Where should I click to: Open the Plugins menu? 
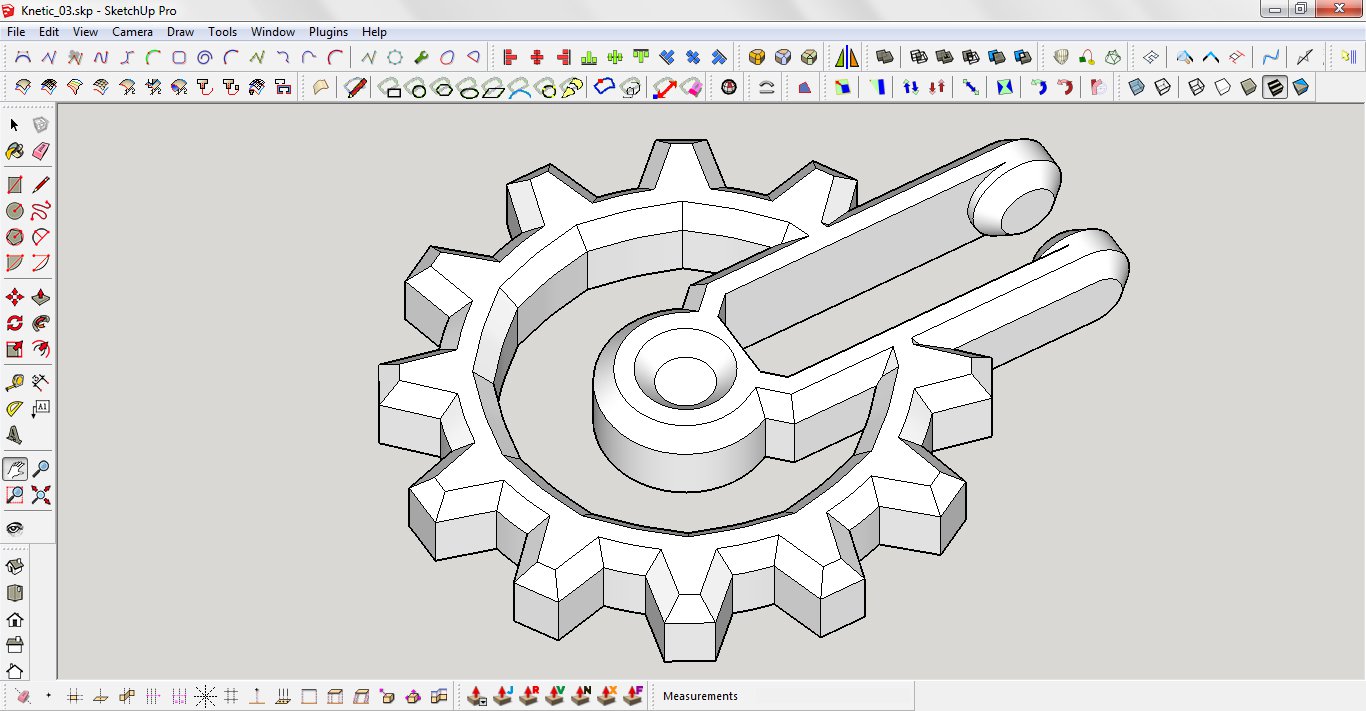click(328, 32)
